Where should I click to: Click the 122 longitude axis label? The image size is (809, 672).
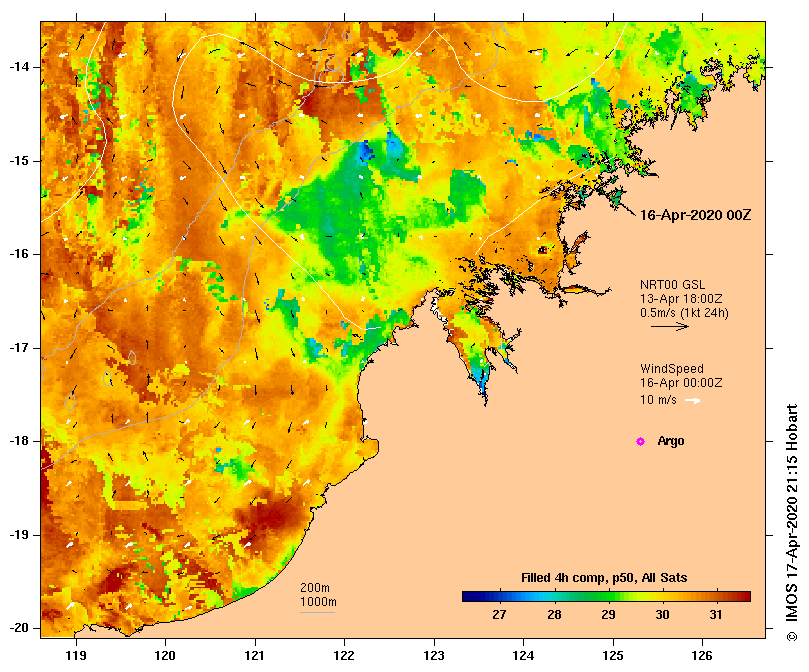344,656
